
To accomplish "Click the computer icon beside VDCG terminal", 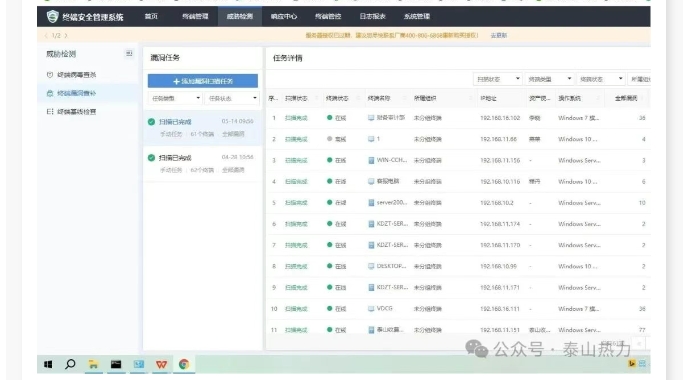I will (371, 309).
